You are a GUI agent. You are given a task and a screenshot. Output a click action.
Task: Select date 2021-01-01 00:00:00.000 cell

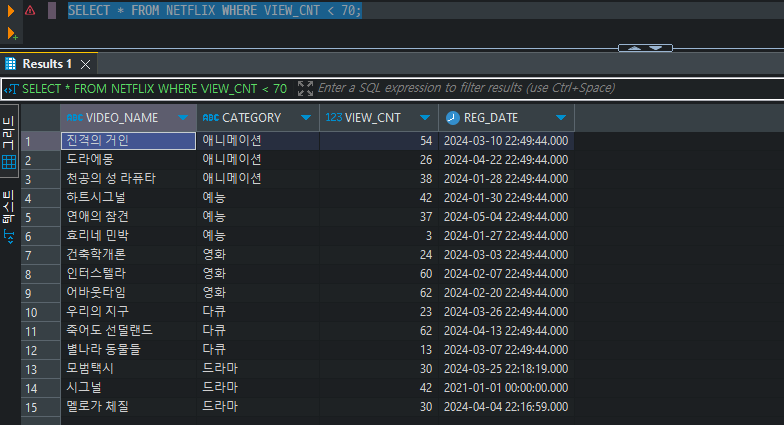(506, 388)
